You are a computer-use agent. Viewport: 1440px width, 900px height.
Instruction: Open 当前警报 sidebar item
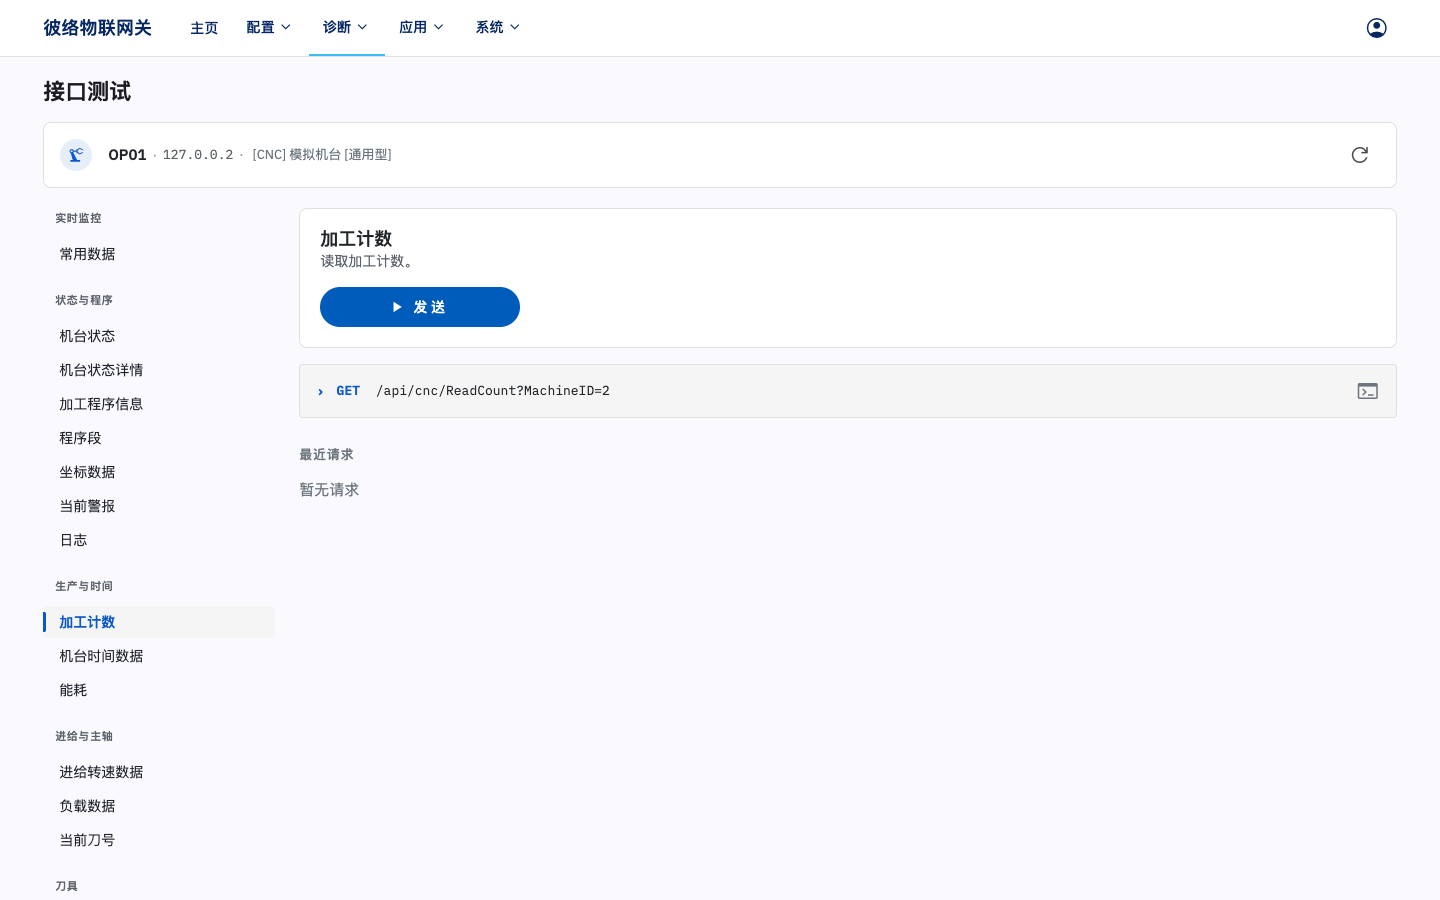[x=159, y=506]
